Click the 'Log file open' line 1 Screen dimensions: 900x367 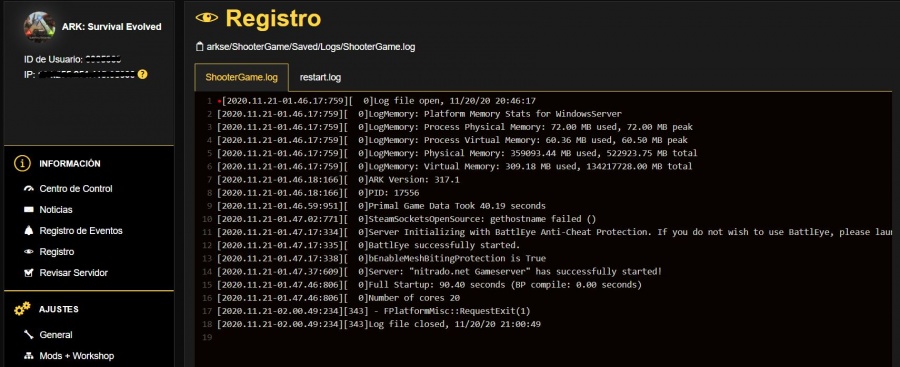[376, 101]
